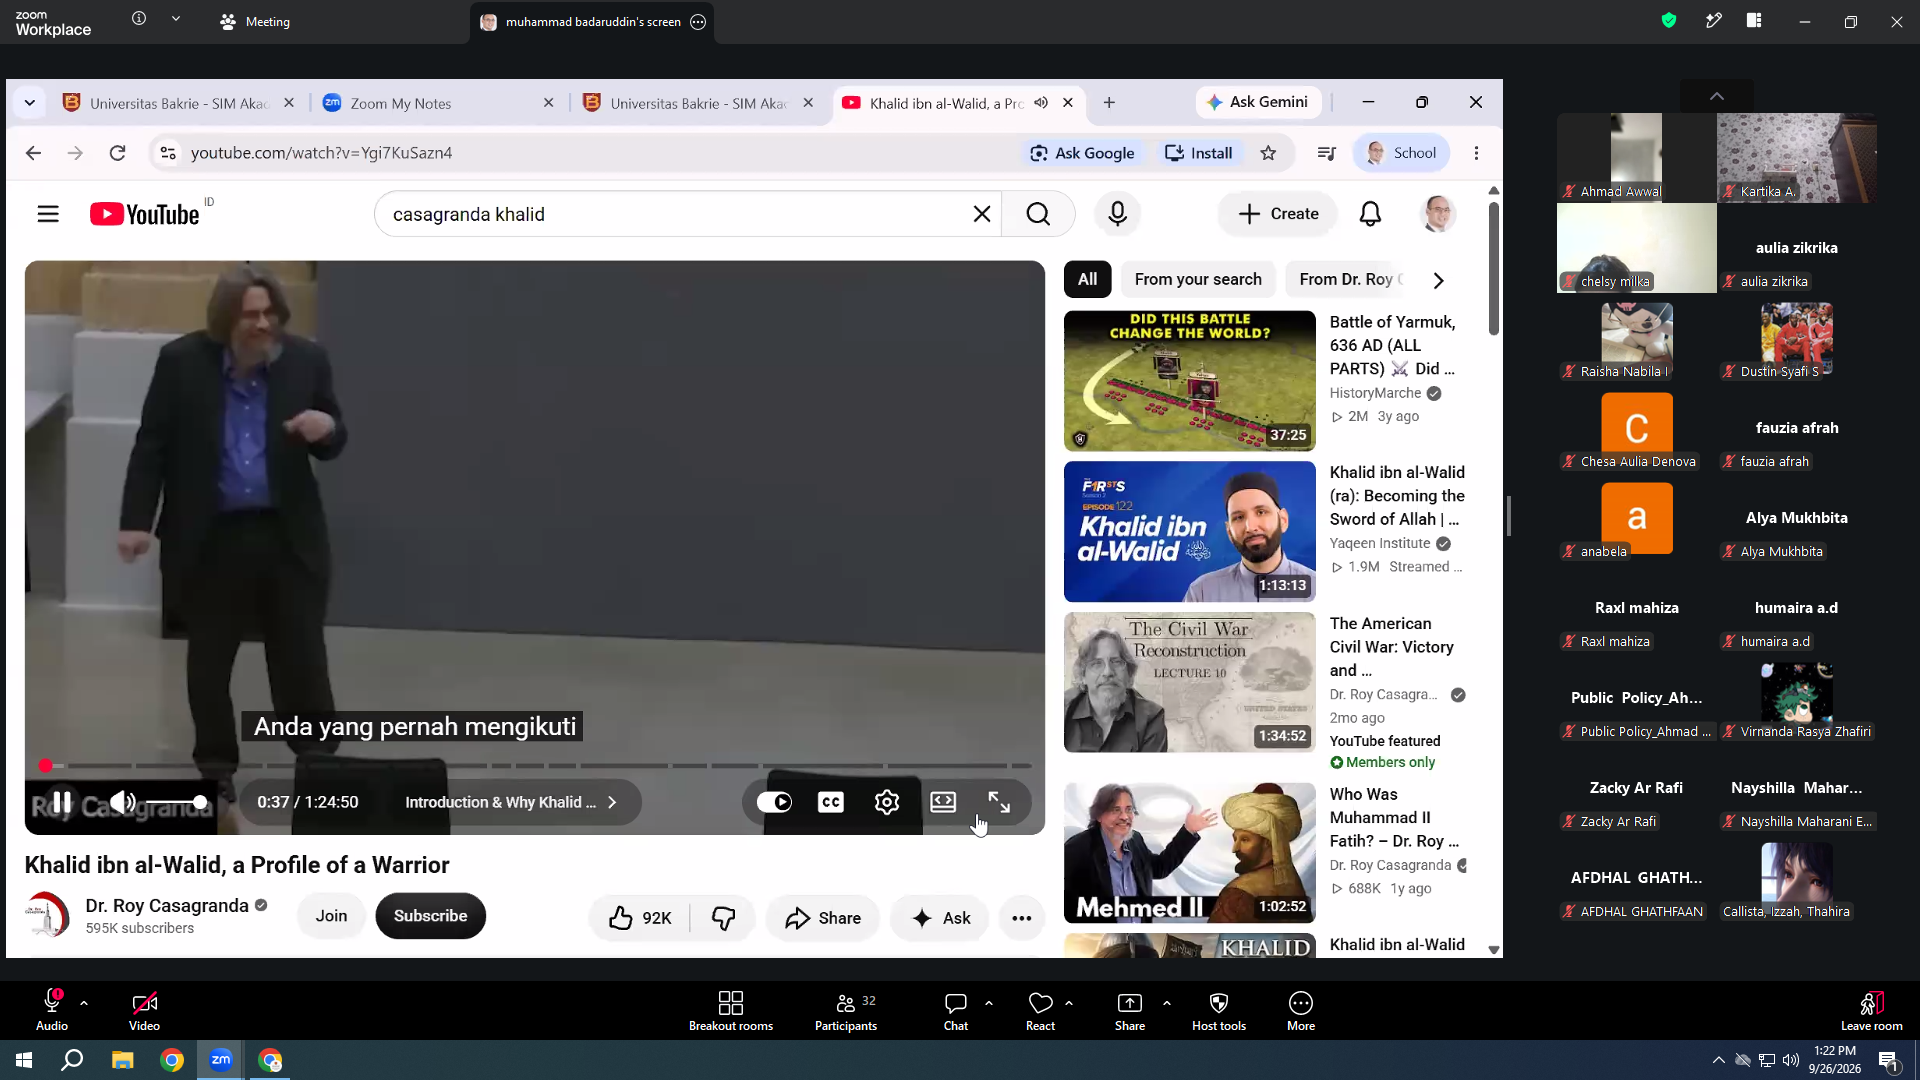Switch player to theater mode
This screenshot has height=1080, width=1920.
(x=943, y=802)
